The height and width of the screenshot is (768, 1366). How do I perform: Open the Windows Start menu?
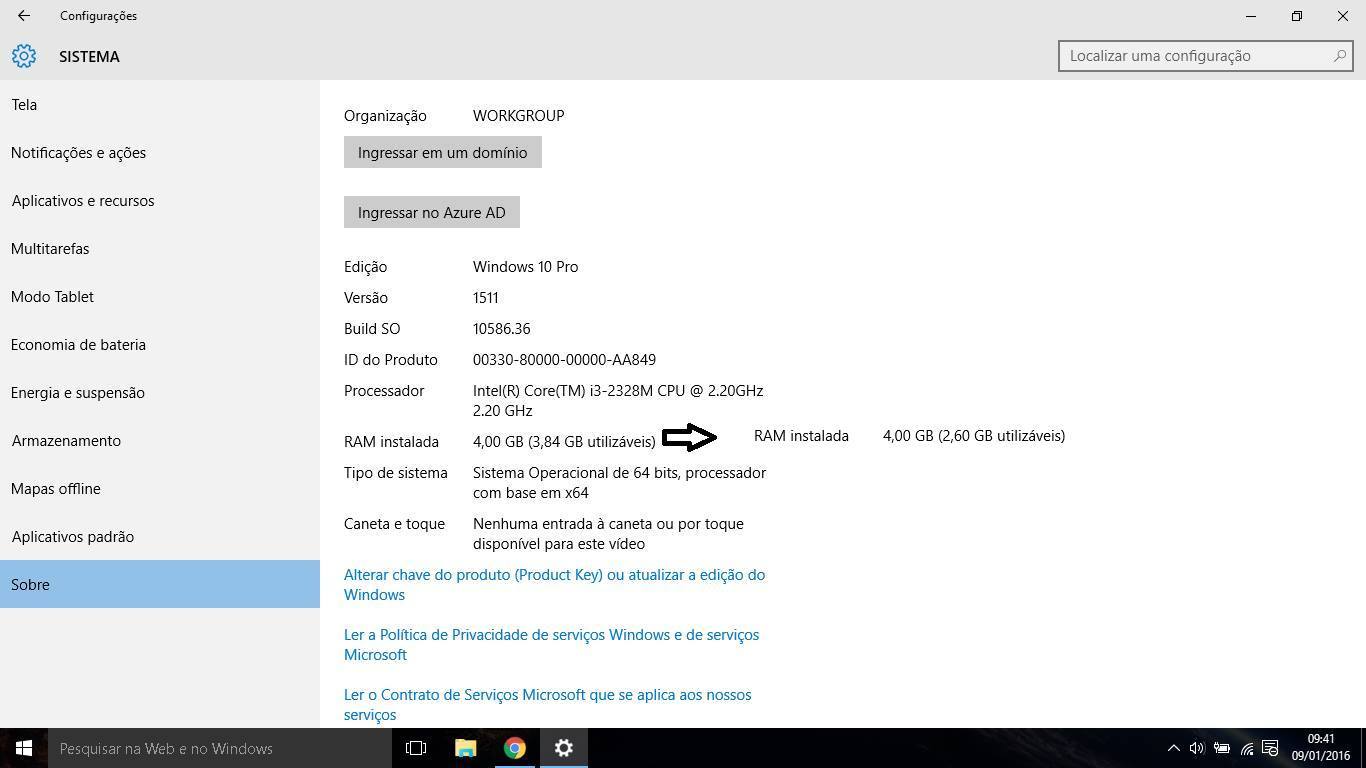pyautogui.click(x=24, y=748)
